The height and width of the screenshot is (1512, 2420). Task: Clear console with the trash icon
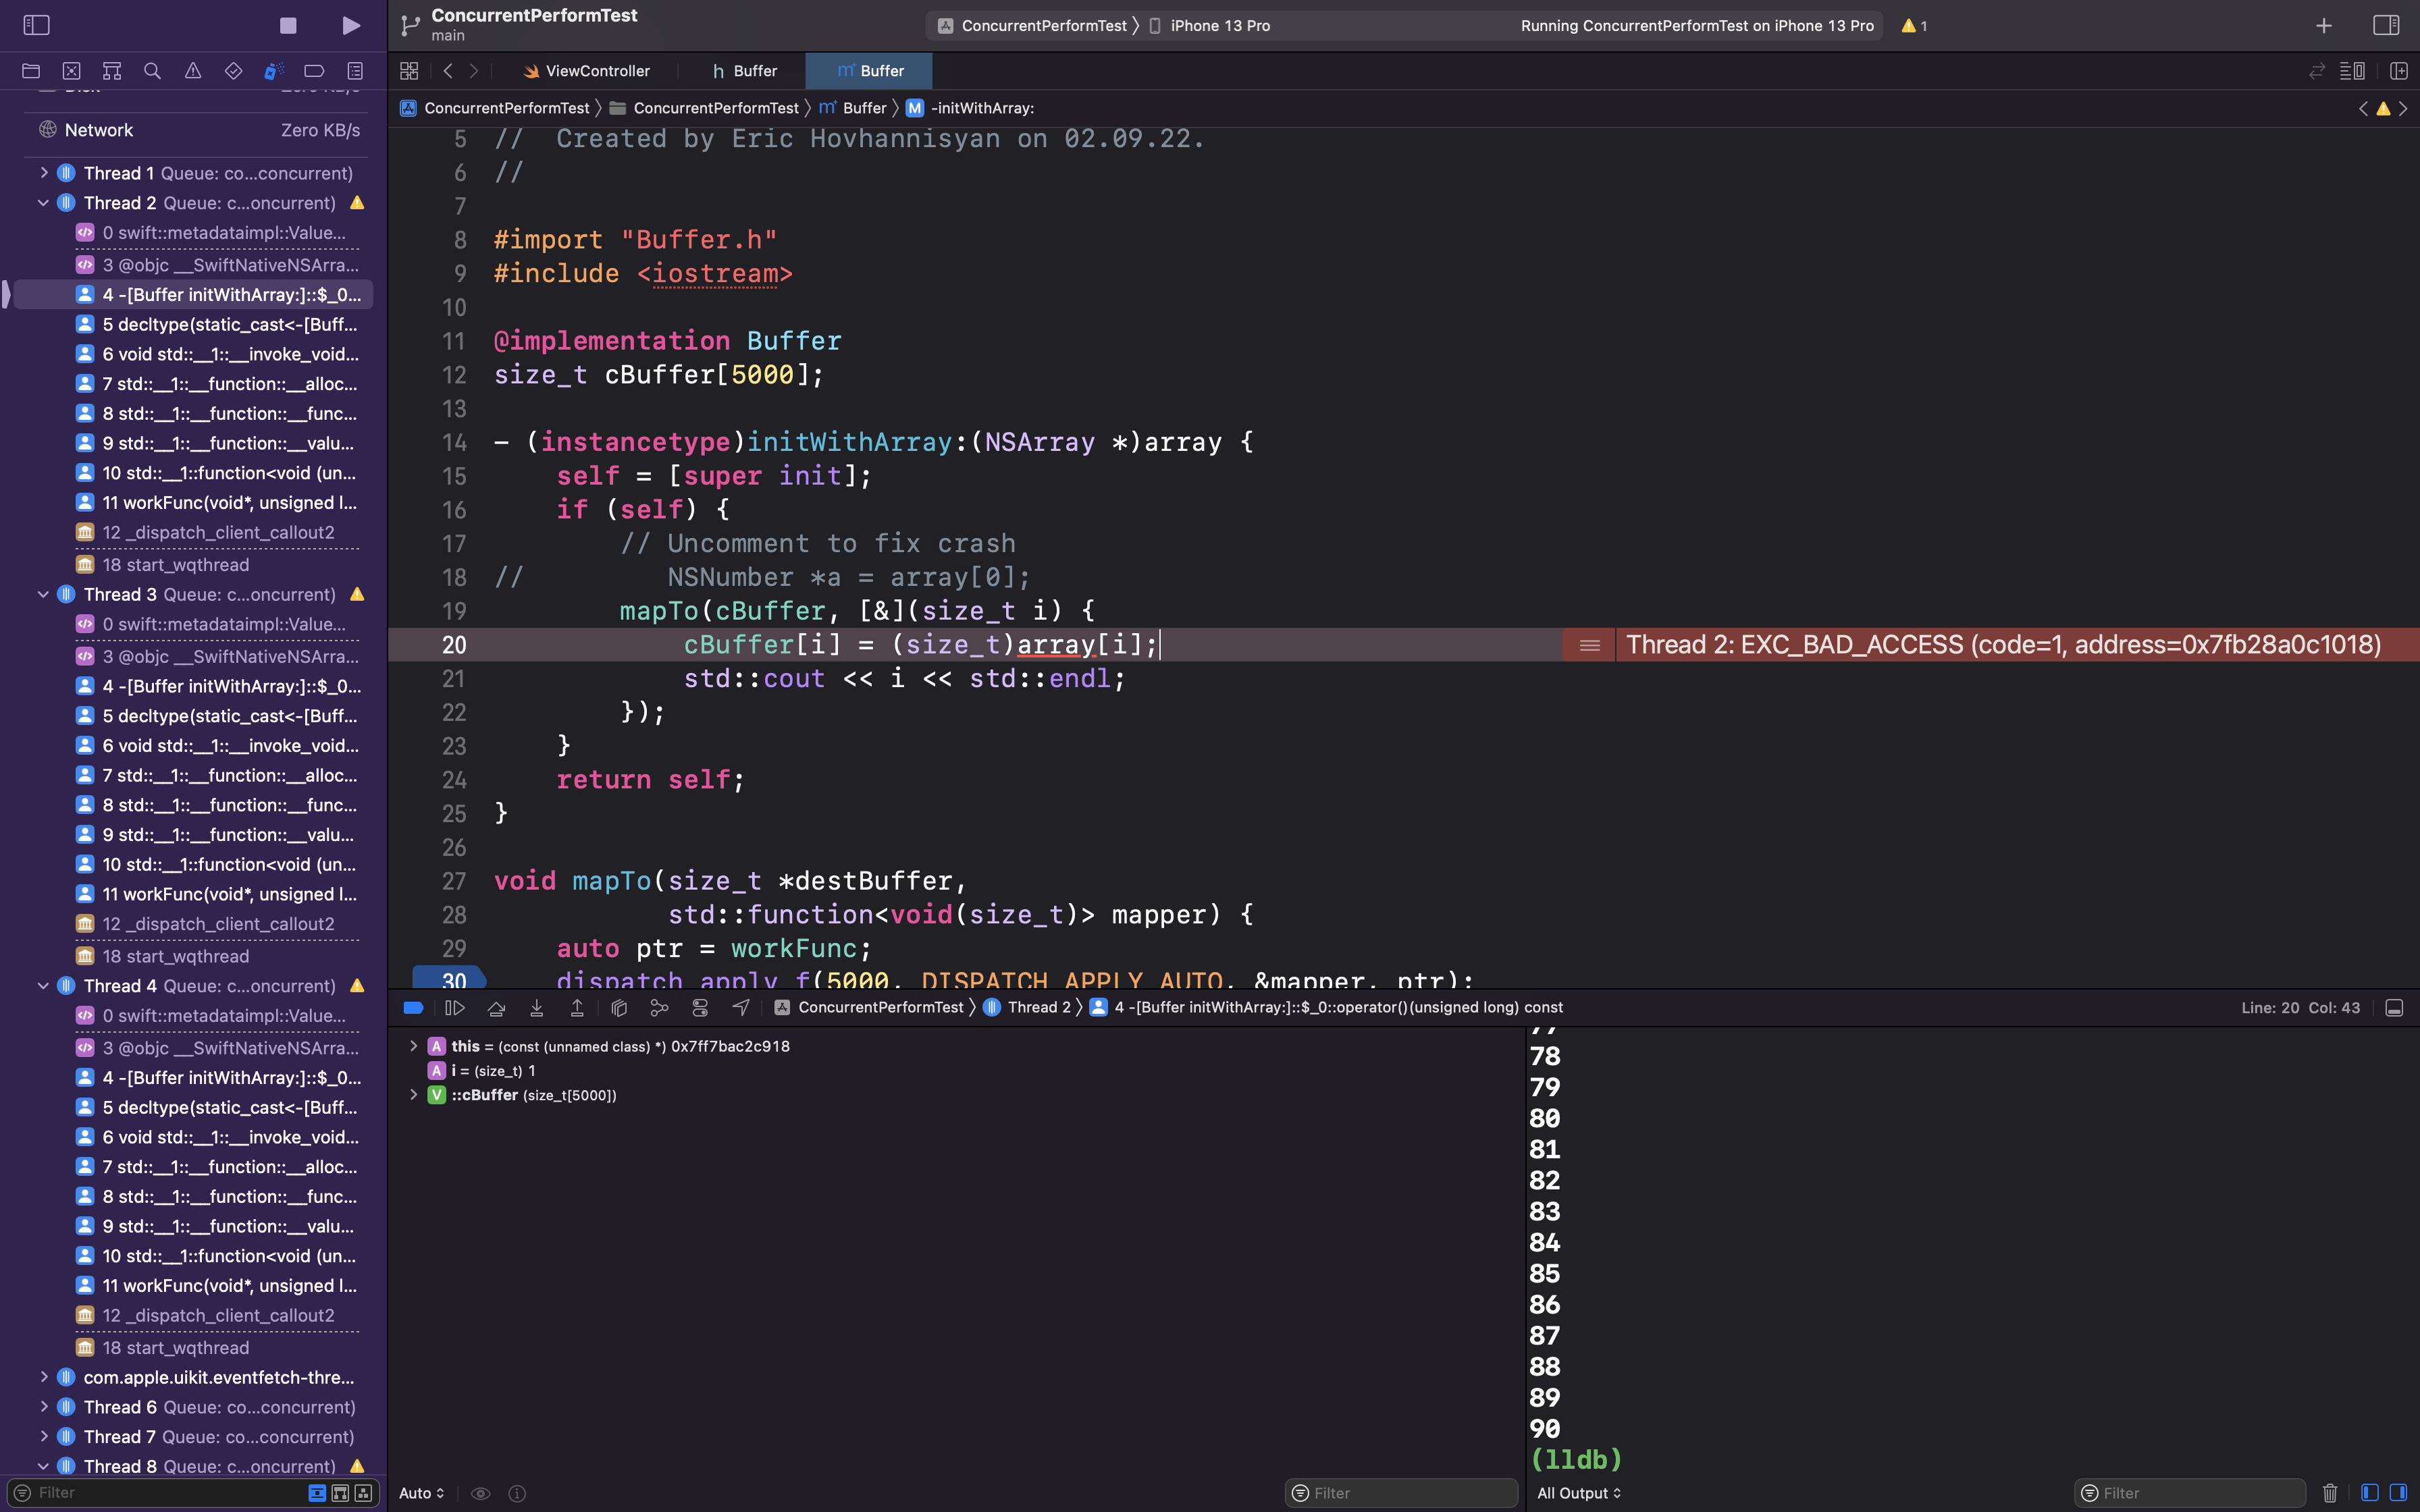coord(2330,1493)
